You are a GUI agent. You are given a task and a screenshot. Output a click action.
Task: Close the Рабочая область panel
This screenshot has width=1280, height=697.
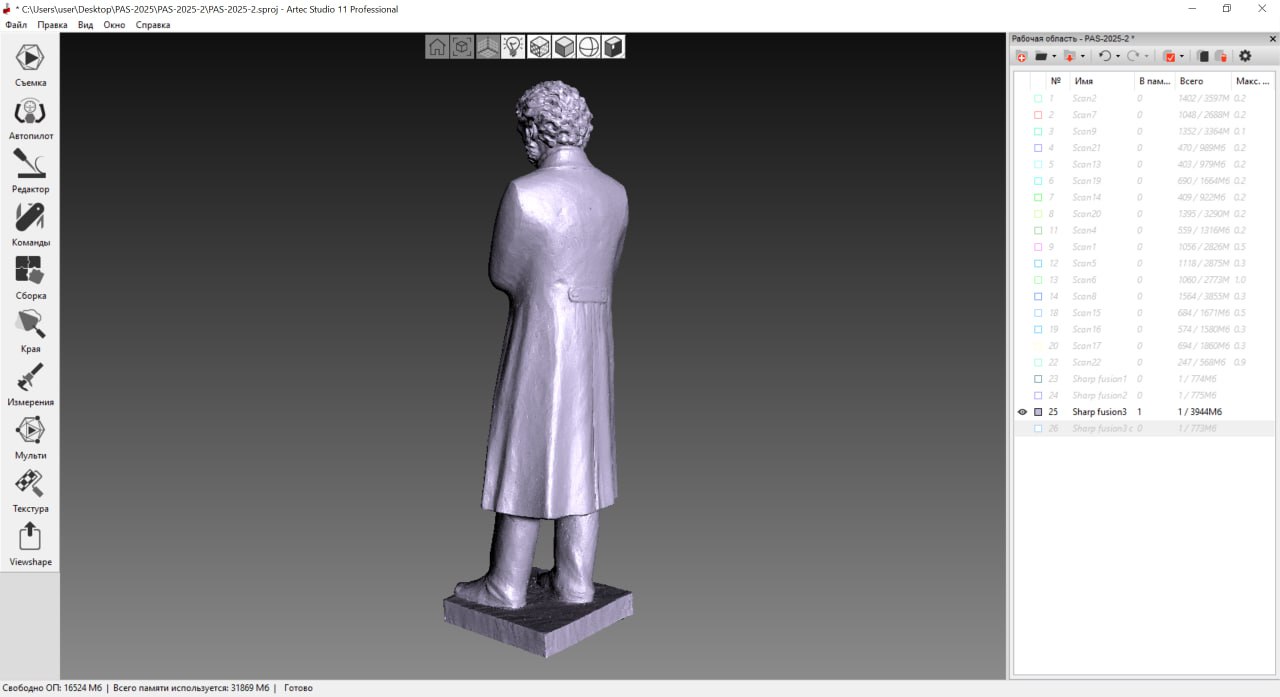click(1271, 38)
